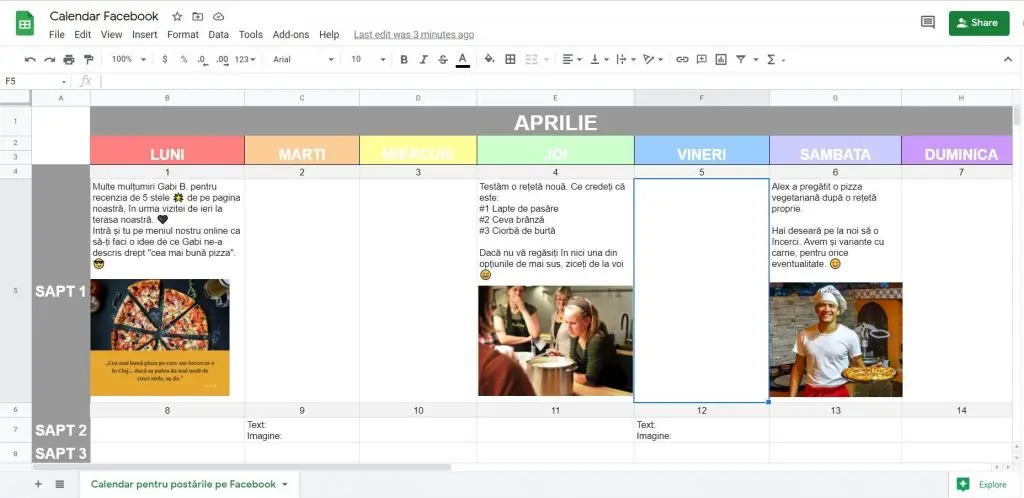Open the View menu
1024x498 pixels.
[x=112, y=35]
